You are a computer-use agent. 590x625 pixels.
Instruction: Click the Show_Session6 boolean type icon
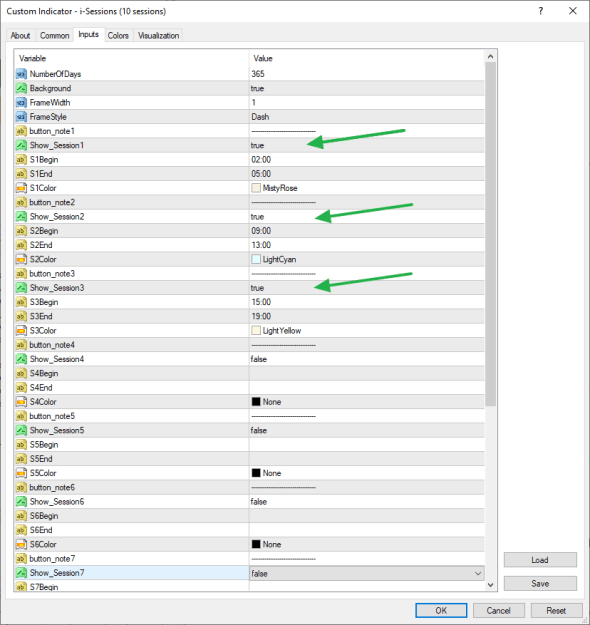point(21,501)
